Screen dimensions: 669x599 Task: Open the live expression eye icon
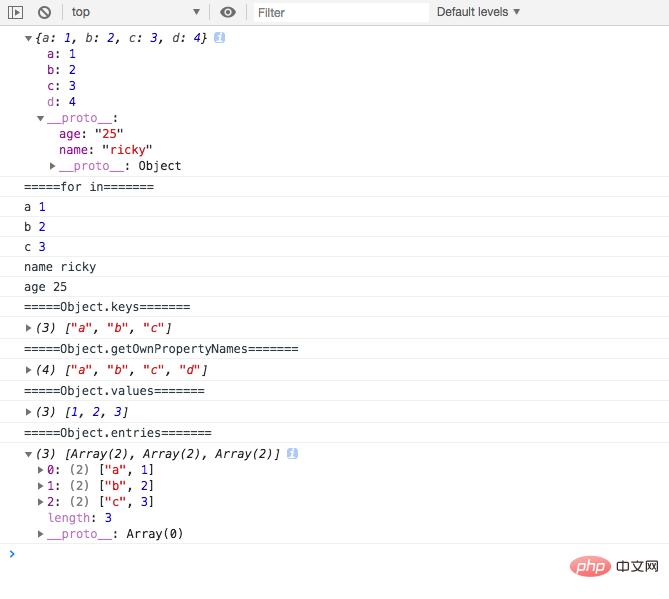point(228,12)
